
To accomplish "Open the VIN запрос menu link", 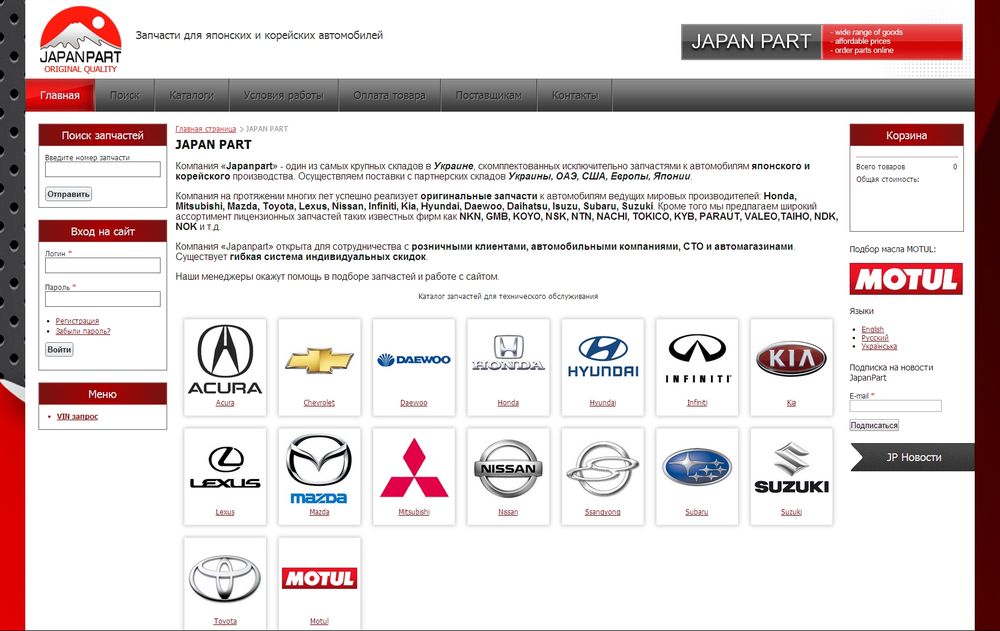I will [x=77, y=416].
